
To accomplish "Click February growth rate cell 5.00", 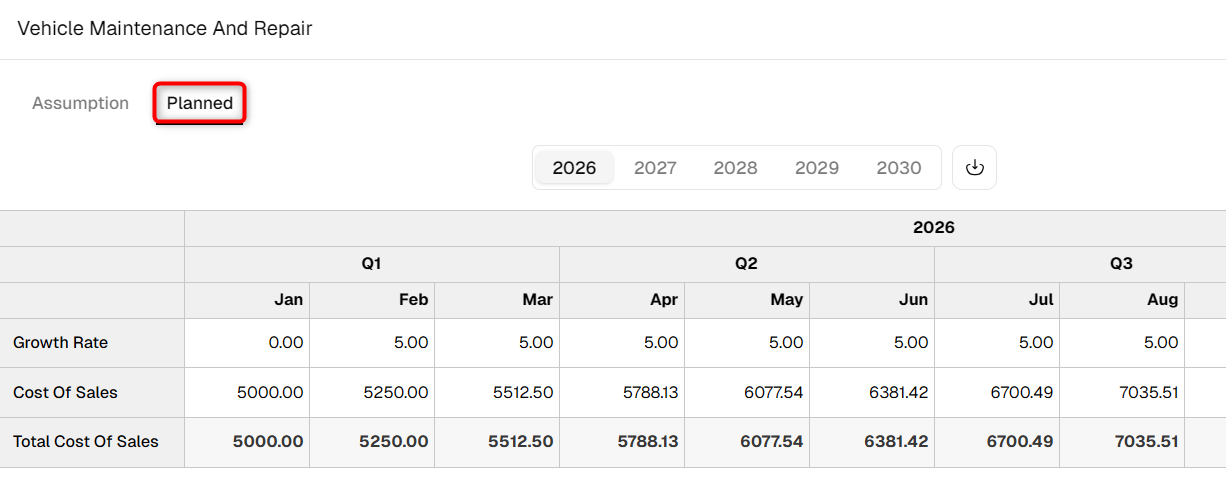I will coord(372,343).
